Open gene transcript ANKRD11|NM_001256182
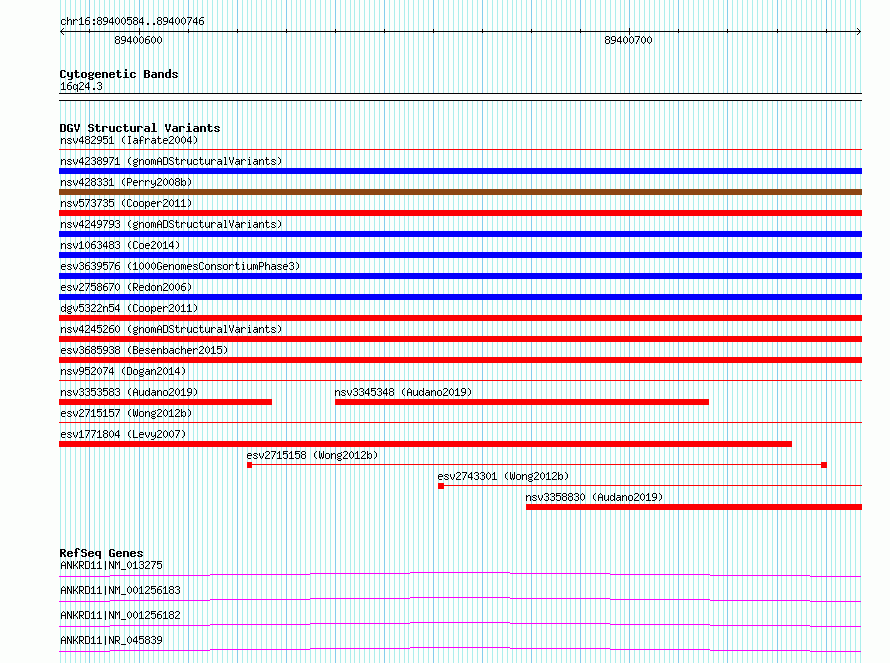890x663 pixels. (120, 615)
